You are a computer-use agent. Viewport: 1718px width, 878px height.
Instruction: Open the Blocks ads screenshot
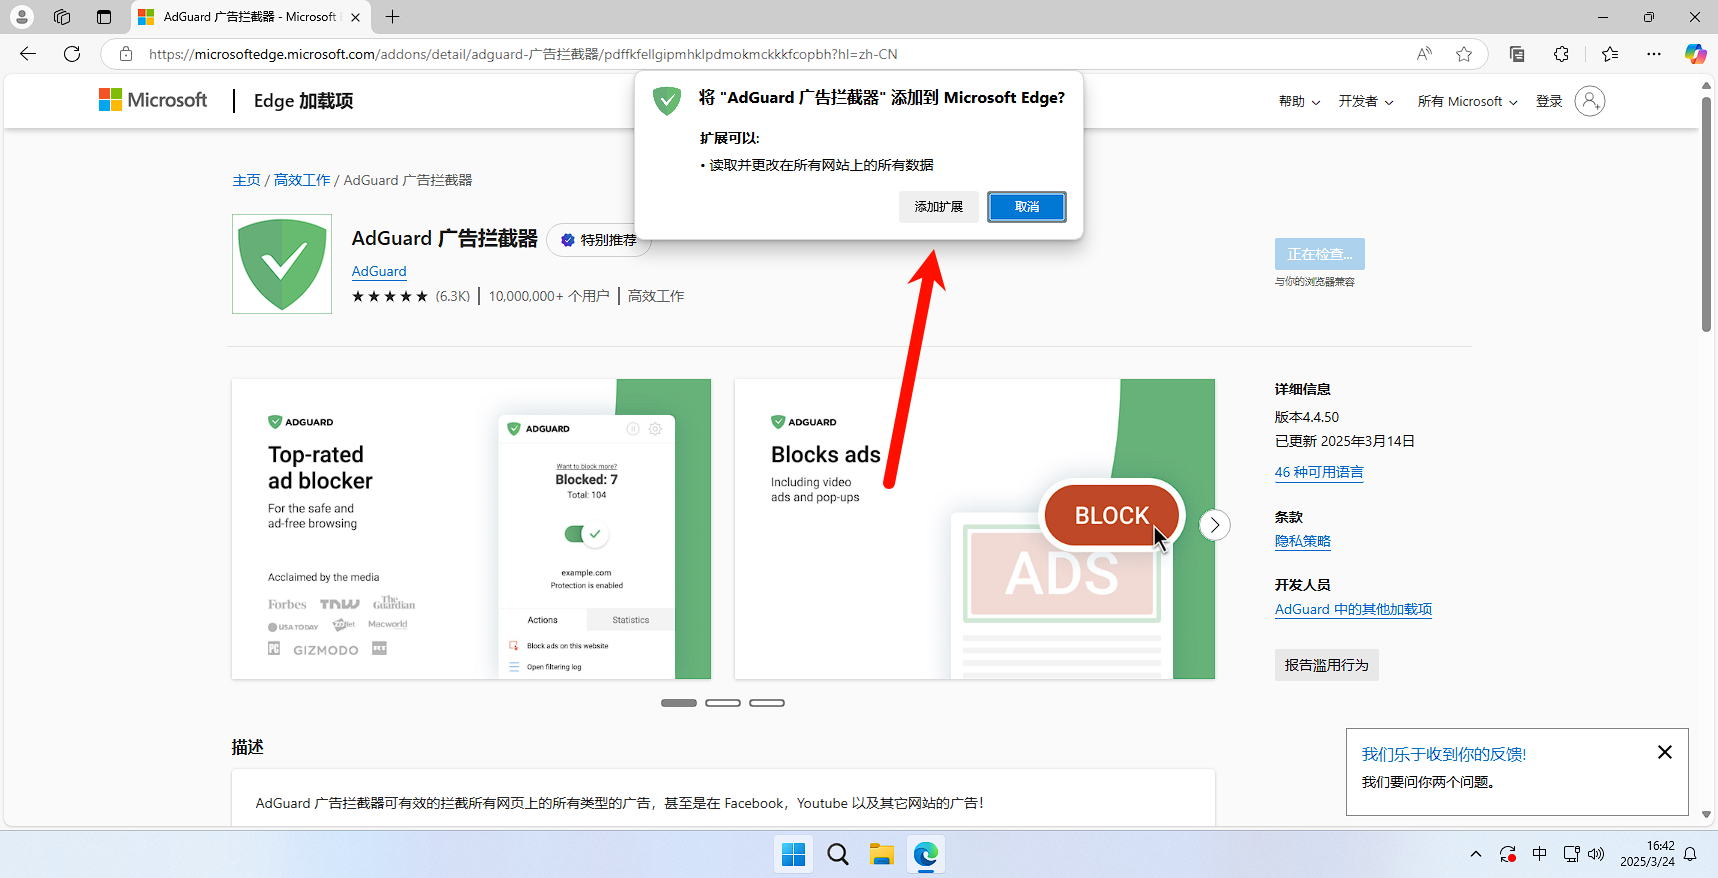tap(975, 529)
